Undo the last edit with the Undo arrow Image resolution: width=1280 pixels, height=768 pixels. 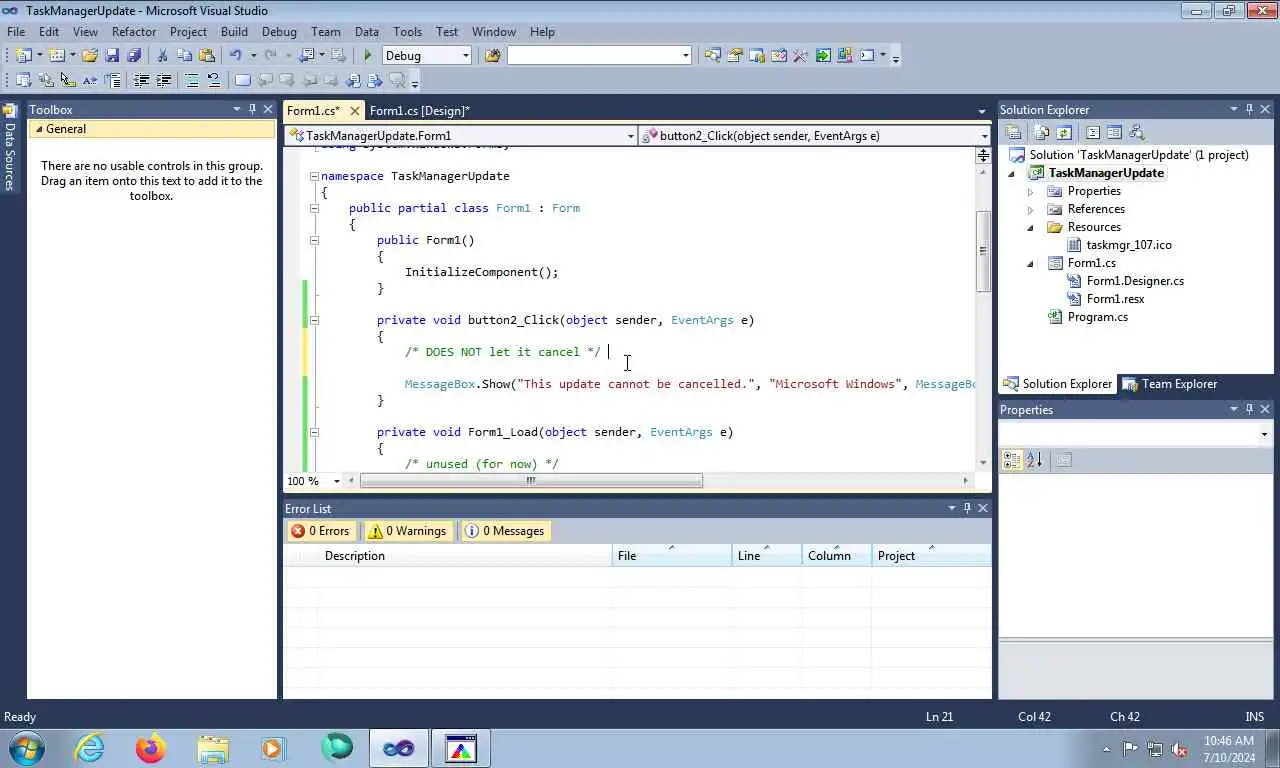tap(236, 56)
